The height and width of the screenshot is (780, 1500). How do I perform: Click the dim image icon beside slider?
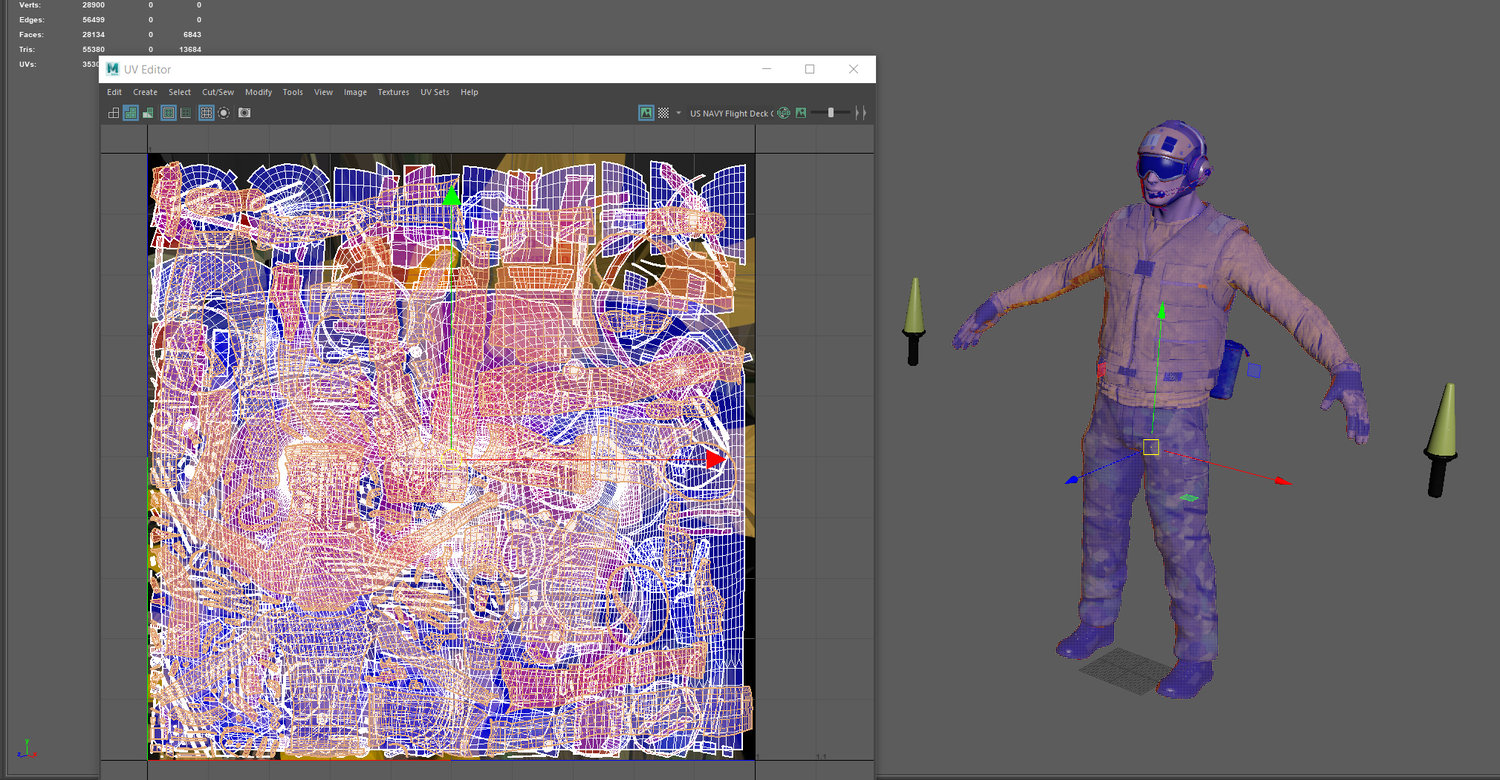(x=801, y=113)
